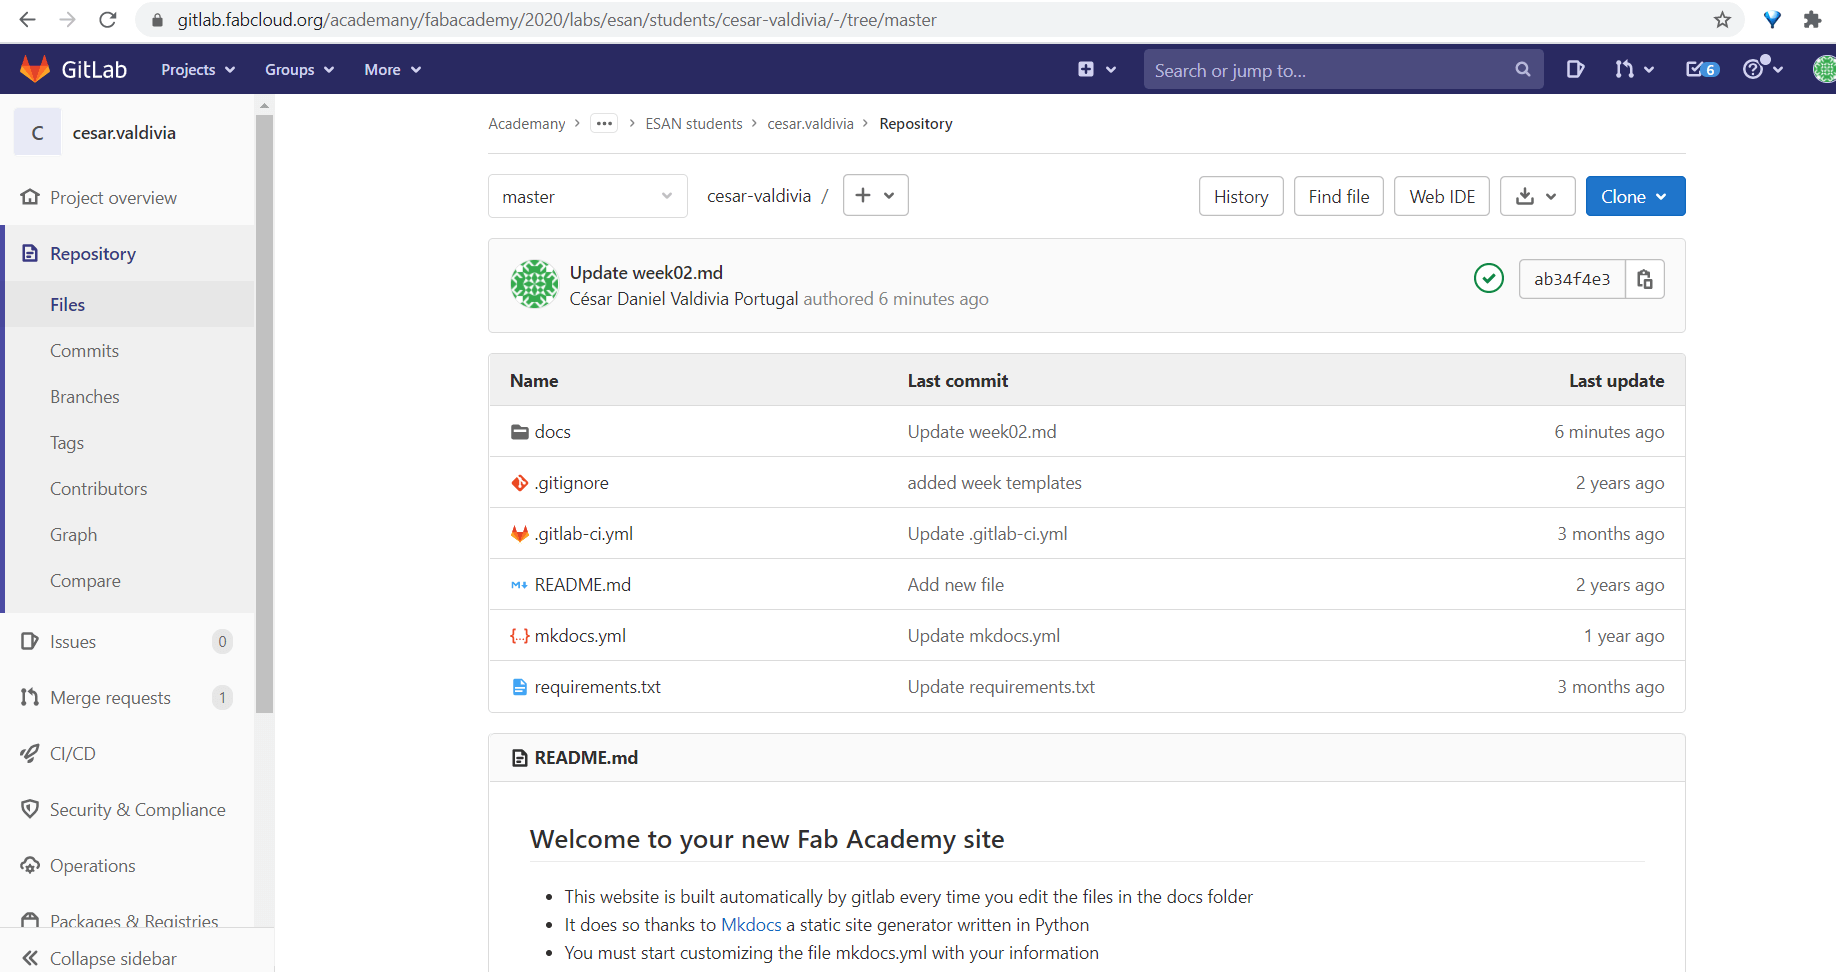
Task: Open the download source code dropdown
Action: (x=1538, y=196)
